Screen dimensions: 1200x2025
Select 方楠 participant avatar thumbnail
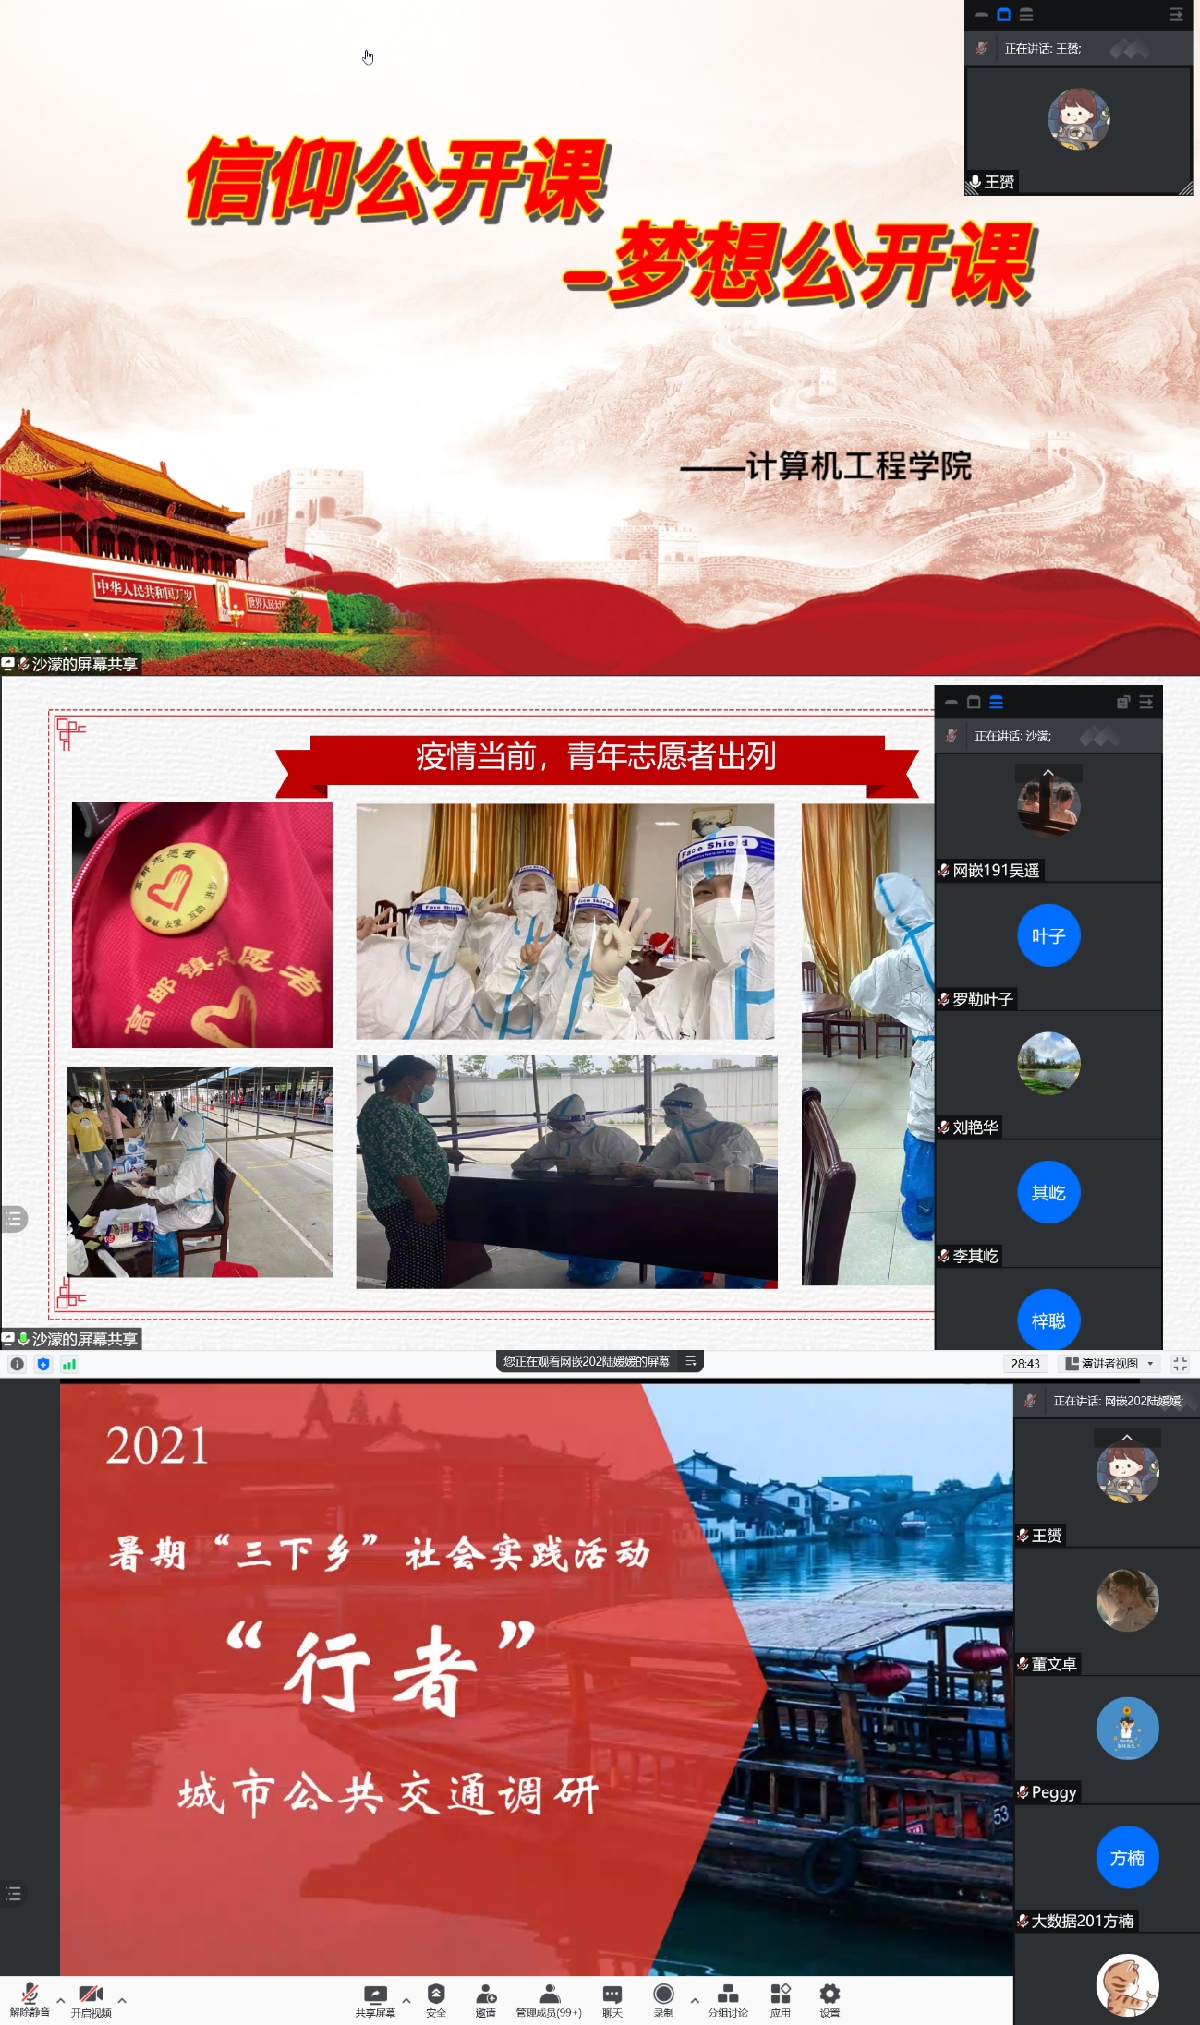pos(1127,1858)
